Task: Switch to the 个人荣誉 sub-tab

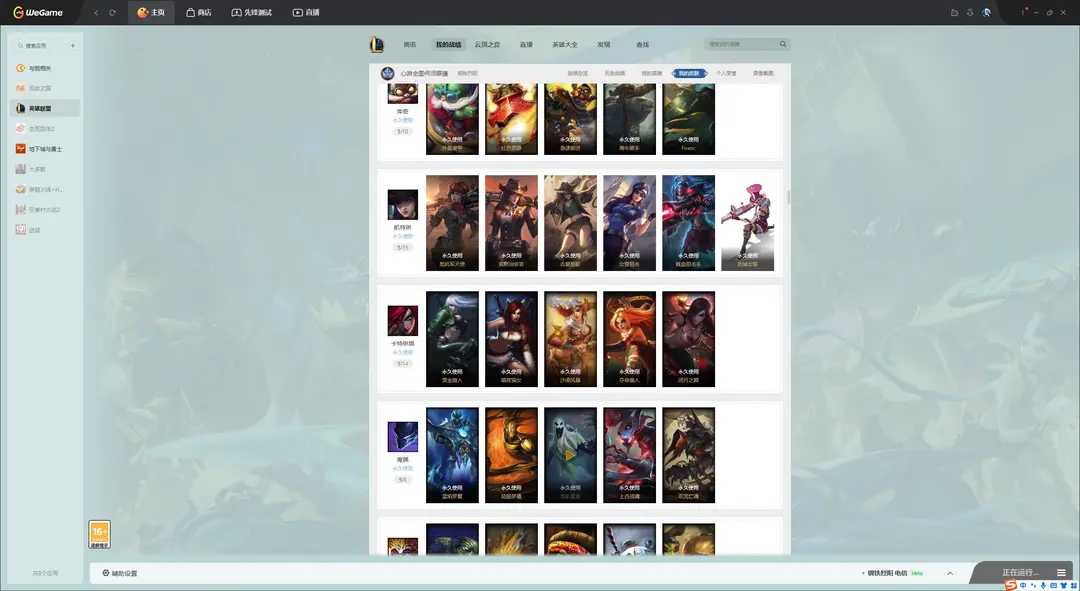Action: pos(726,73)
